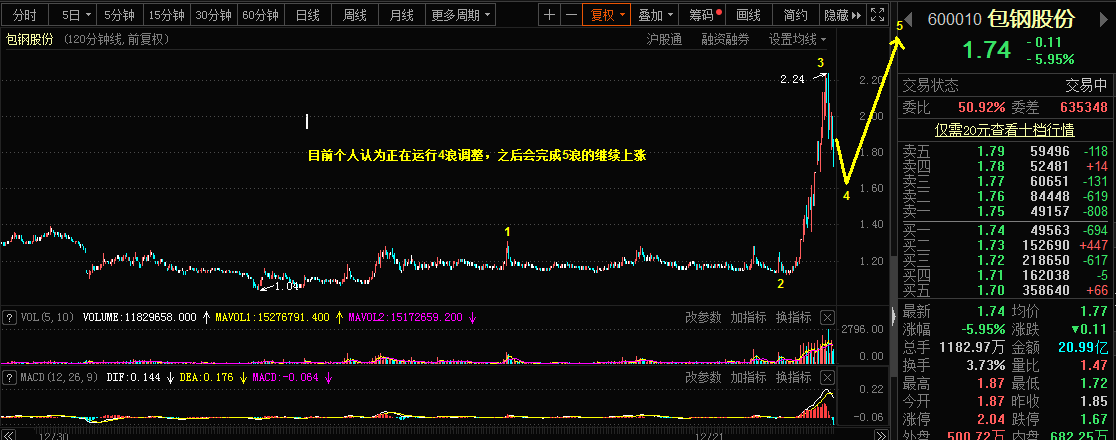This screenshot has height=440, width=1116.
Task: Click 仅需20元查看十档行情 link
Action: (1004, 130)
